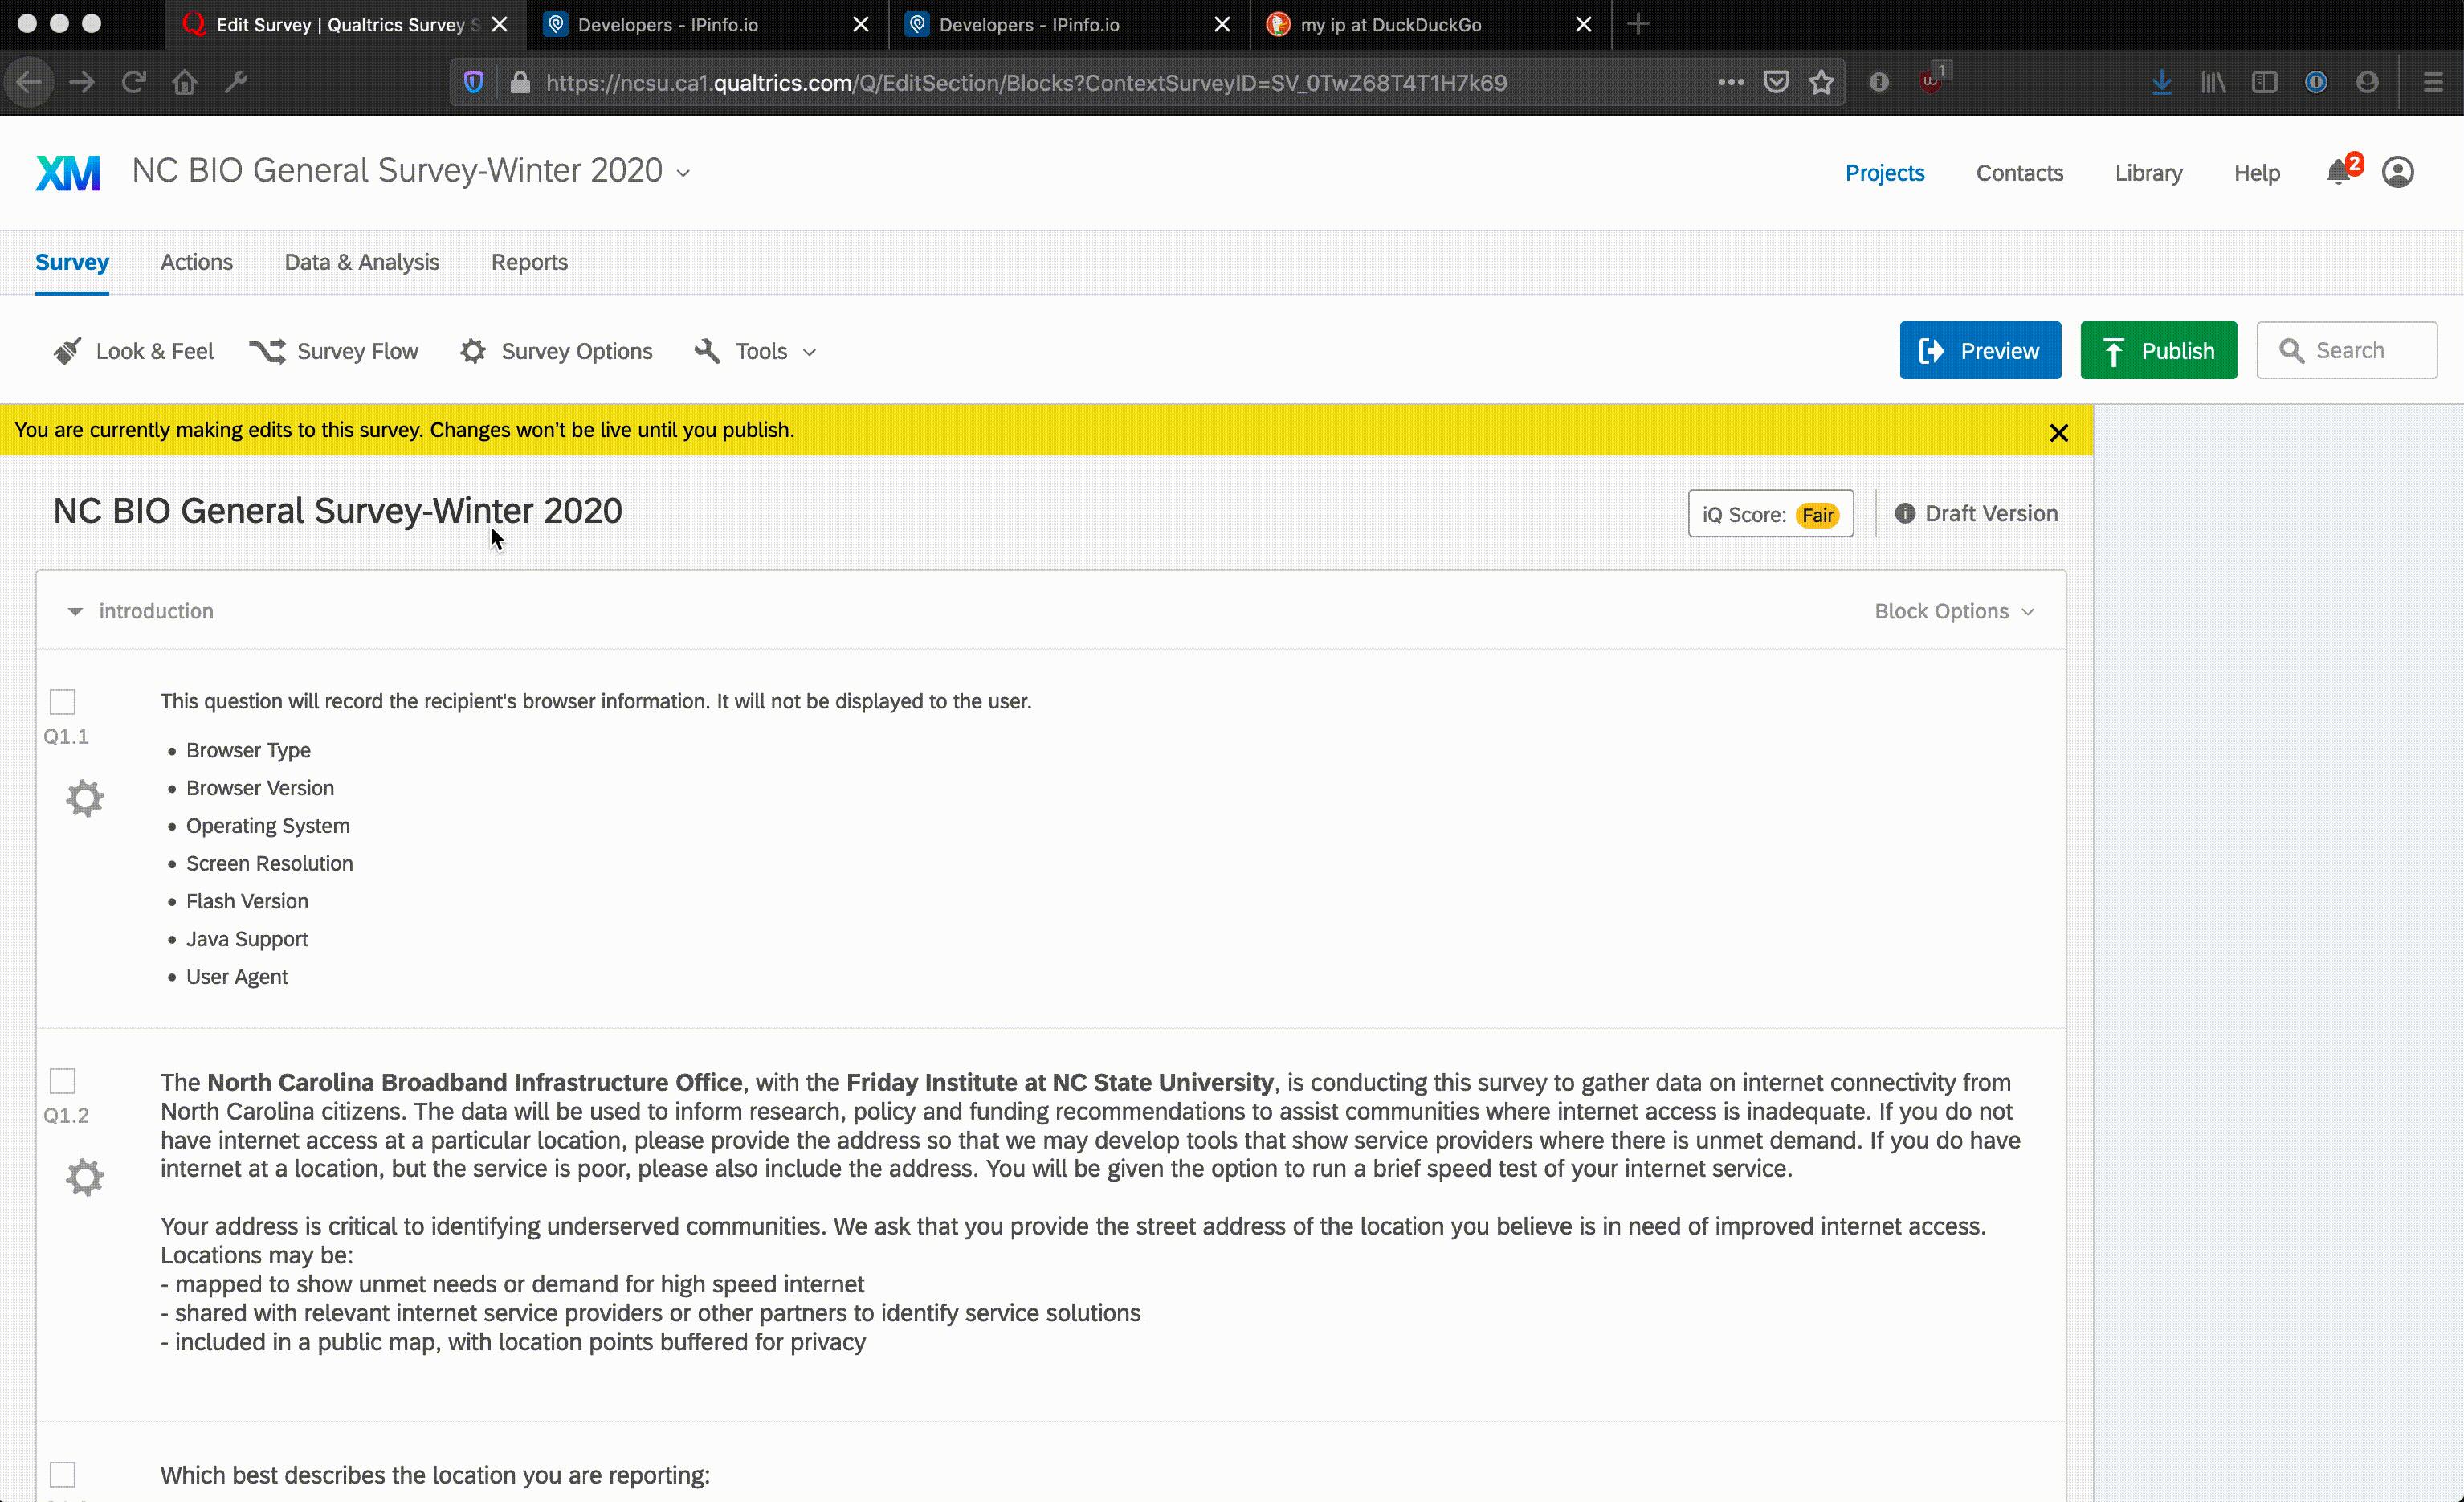Open the Reports tab
The image size is (2464, 1502).
(529, 262)
